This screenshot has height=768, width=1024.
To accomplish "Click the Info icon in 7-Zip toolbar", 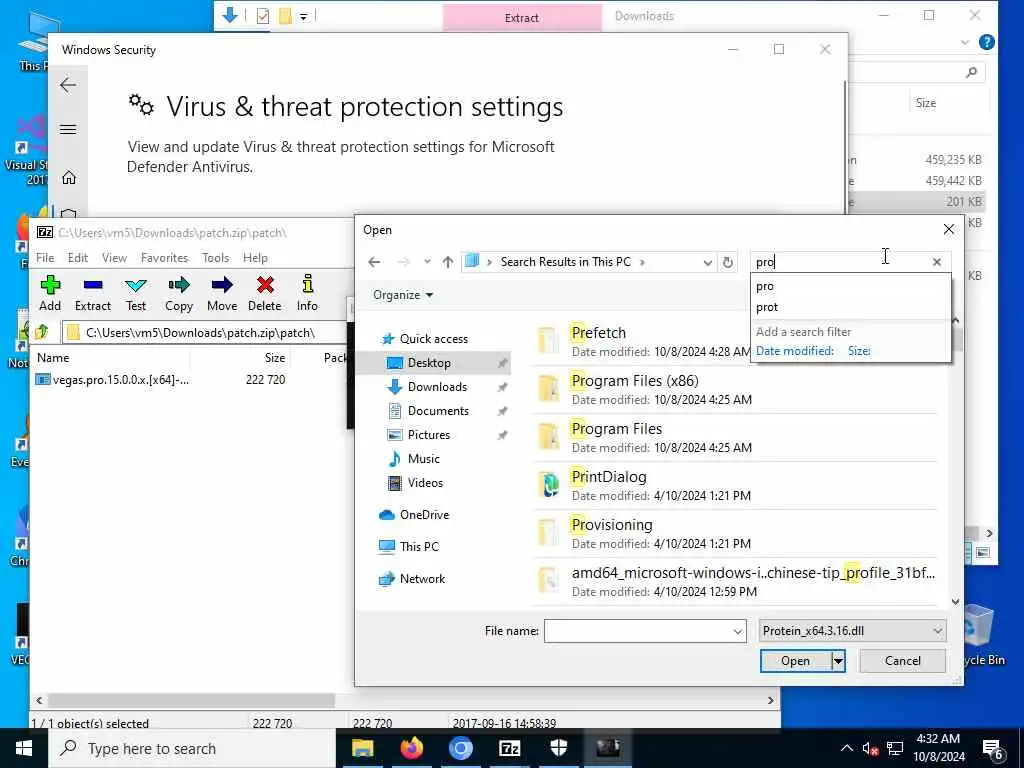I will [308, 285].
